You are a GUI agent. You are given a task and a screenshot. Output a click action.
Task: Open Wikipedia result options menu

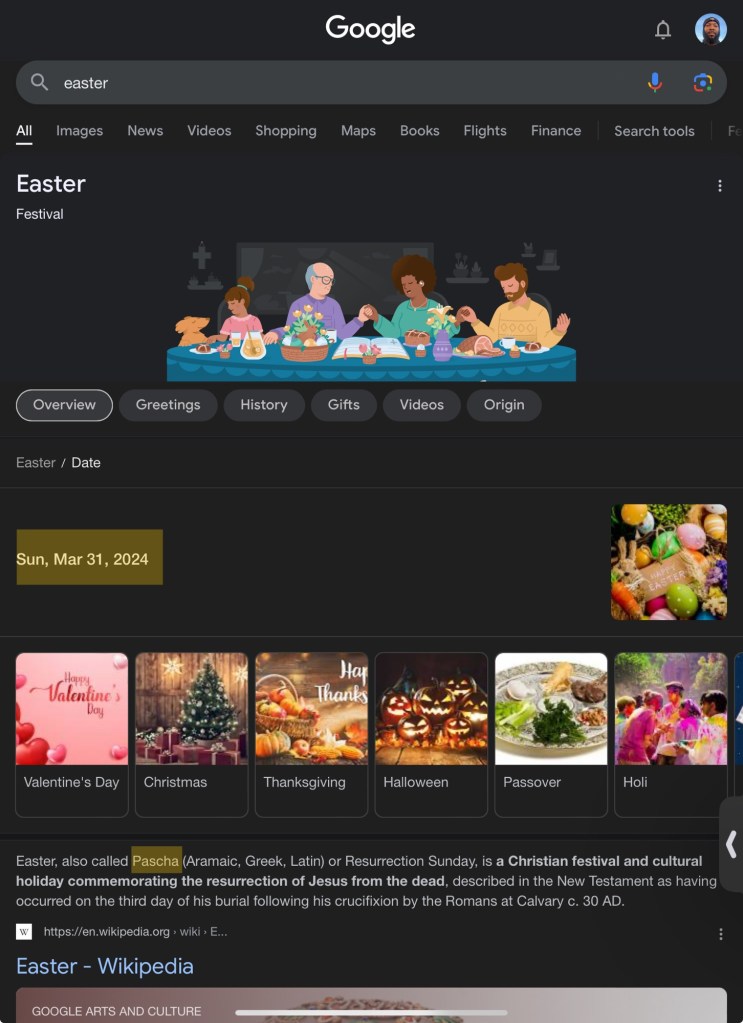point(720,934)
